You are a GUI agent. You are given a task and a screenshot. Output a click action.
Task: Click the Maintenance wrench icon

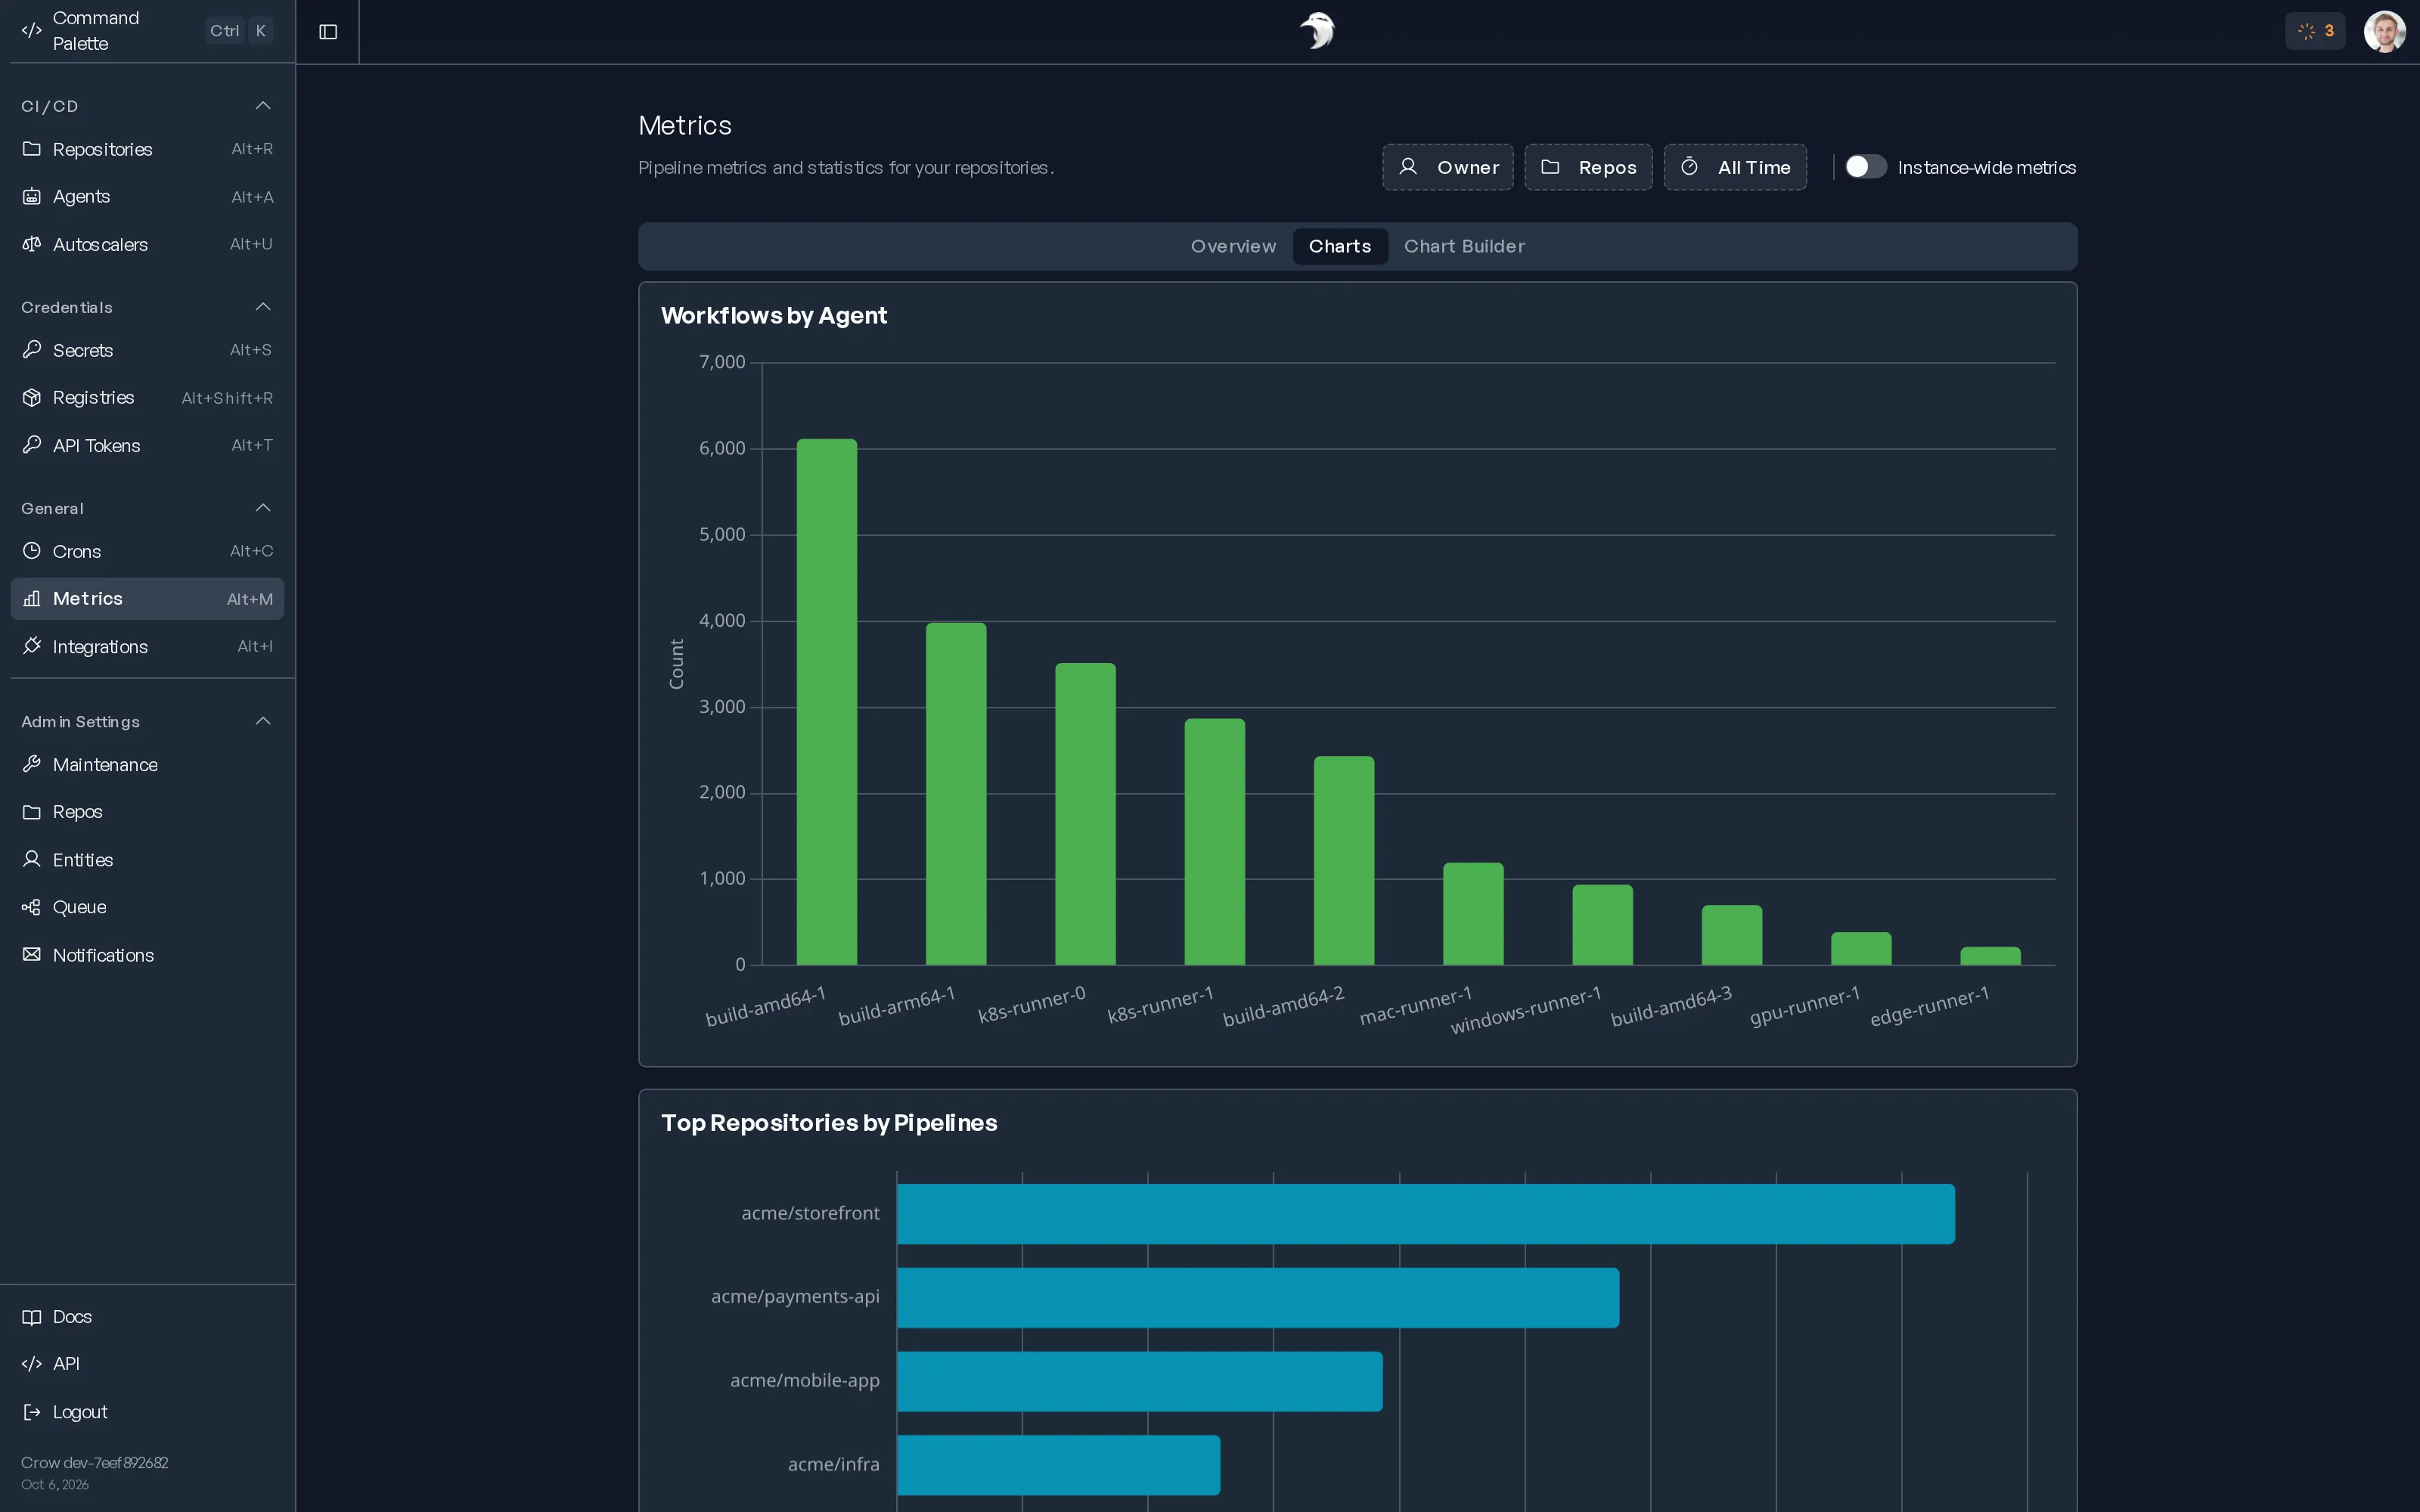click(32, 765)
